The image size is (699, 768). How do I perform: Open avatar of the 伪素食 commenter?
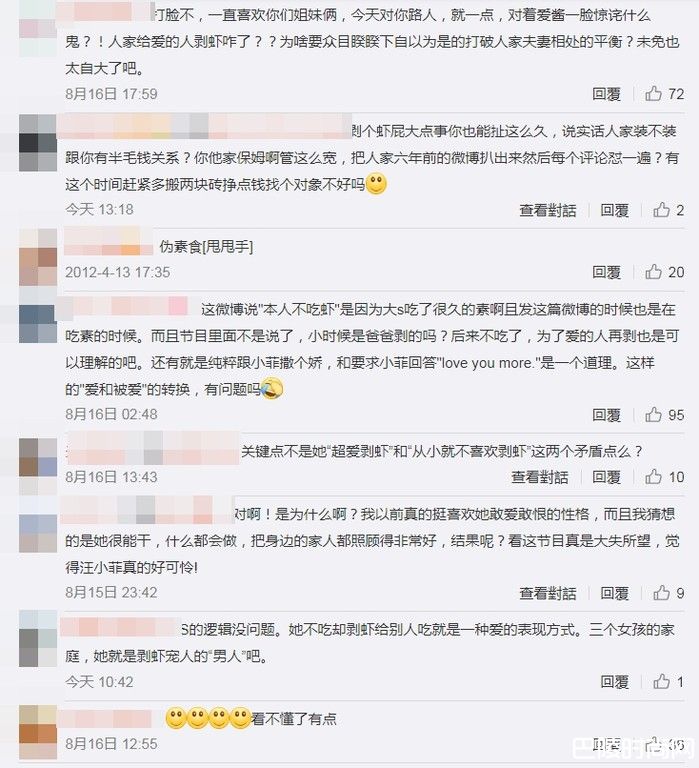pos(38,257)
